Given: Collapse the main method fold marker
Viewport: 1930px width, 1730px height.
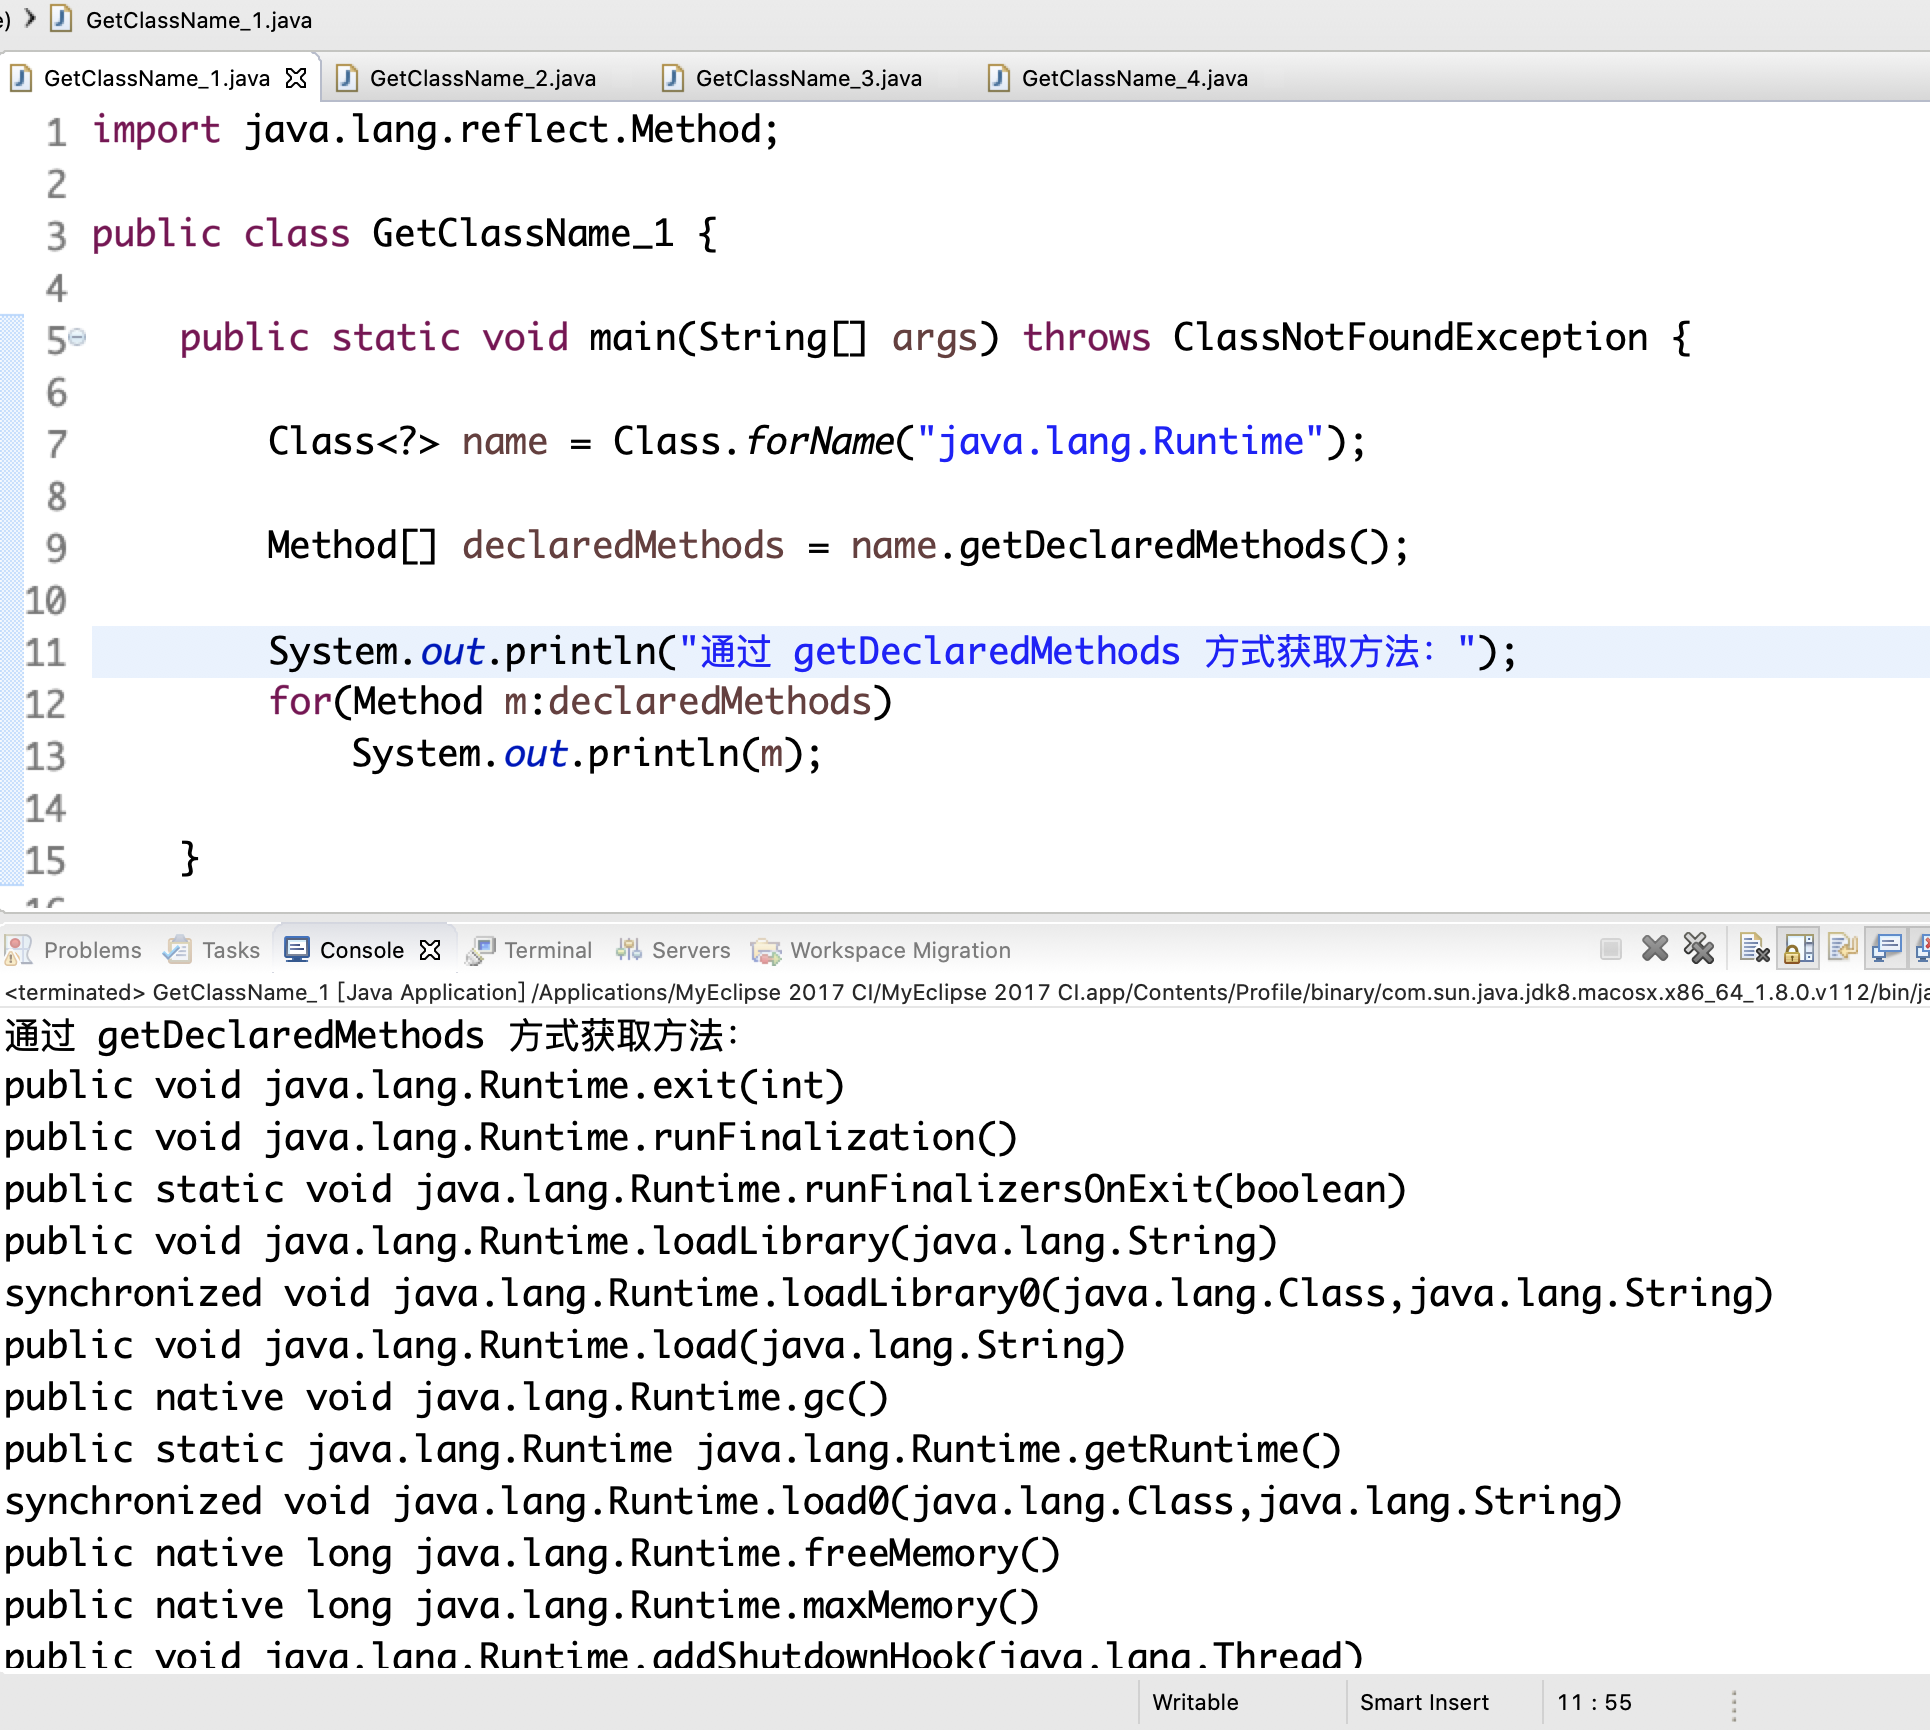Looking at the screenshot, I should (78, 338).
